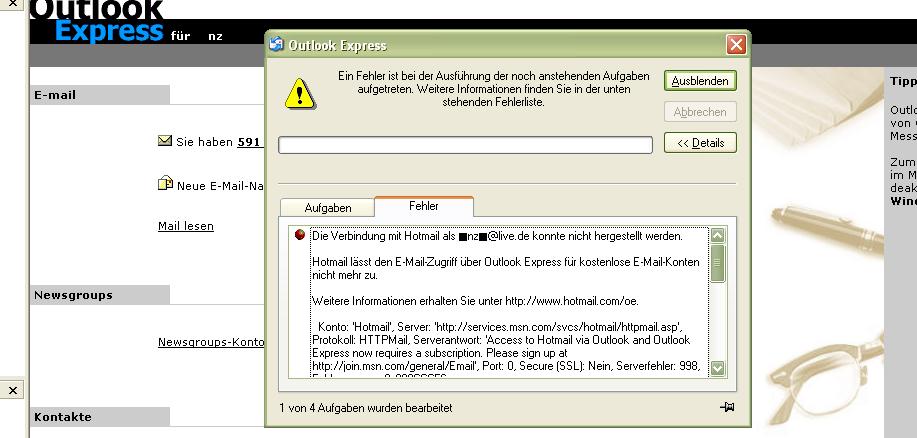Click the Hotmail connection error message text
Image resolution: width=917 pixels, height=438 pixels.
pos(497,236)
